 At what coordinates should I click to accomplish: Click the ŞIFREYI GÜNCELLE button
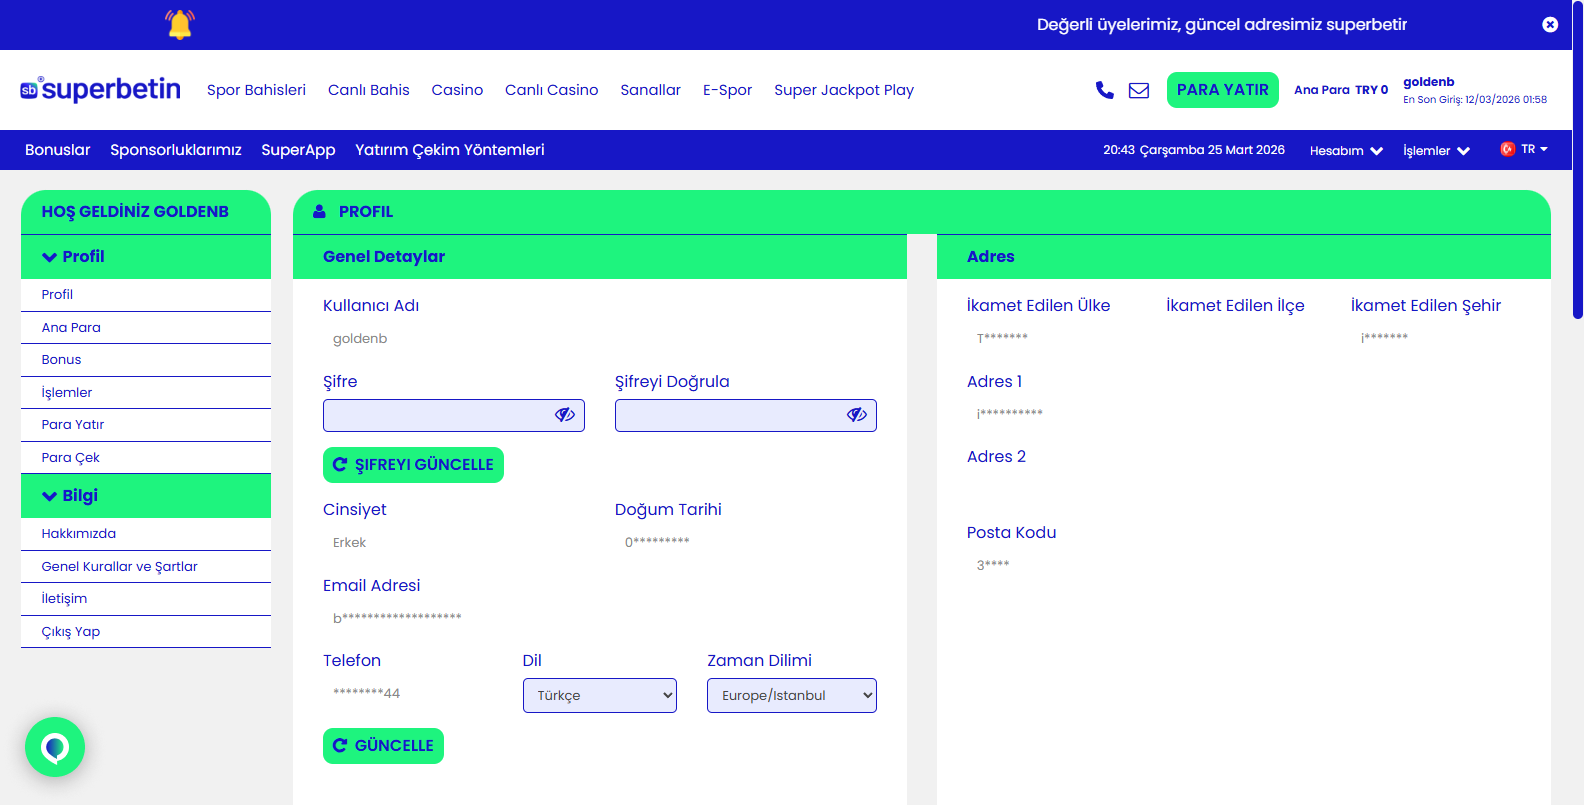(x=413, y=465)
